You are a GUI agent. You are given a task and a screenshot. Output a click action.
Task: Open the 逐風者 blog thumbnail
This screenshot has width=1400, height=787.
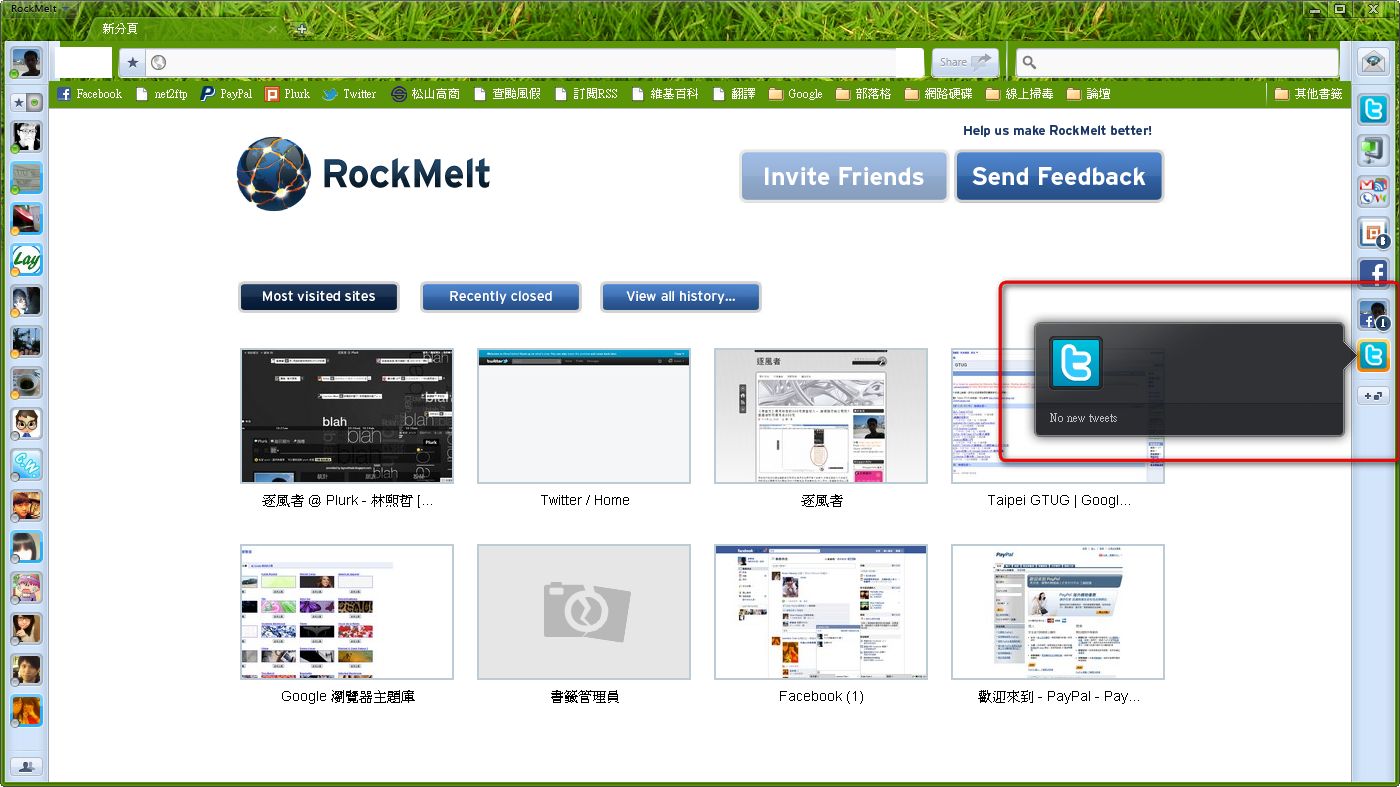(821, 416)
